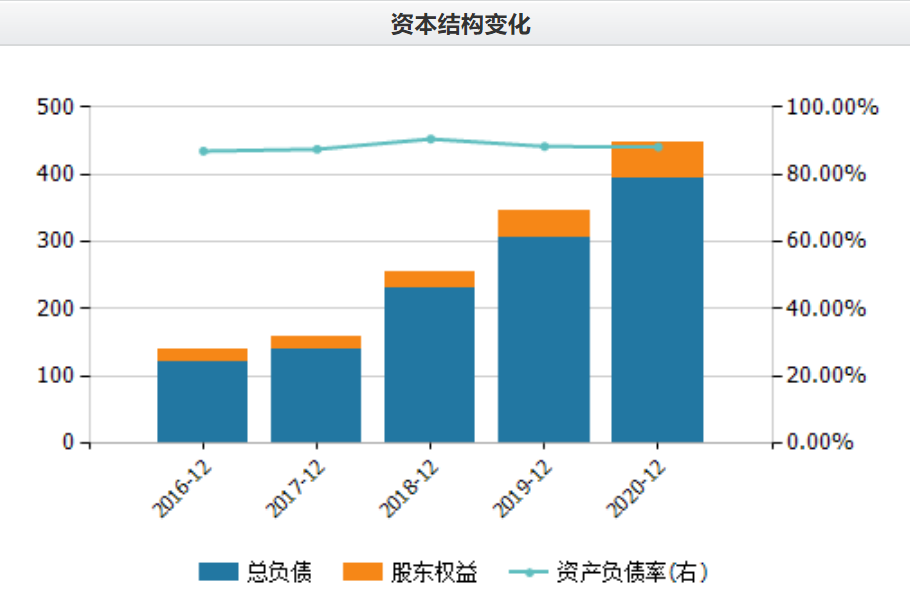Select the 资产负债率(右) legend label
Image resolution: width=910 pixels, height=612 pixels.
pos(632,572)
